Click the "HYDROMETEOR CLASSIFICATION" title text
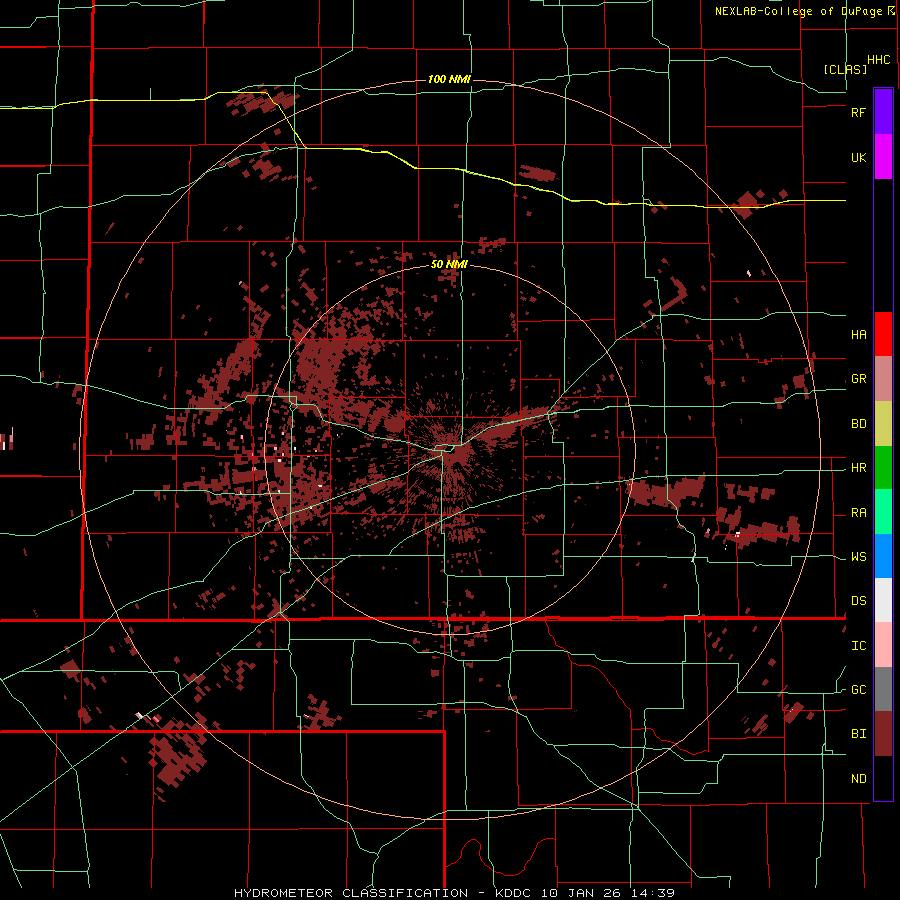Viewport: 900px width, 900px height. point(351,893)
